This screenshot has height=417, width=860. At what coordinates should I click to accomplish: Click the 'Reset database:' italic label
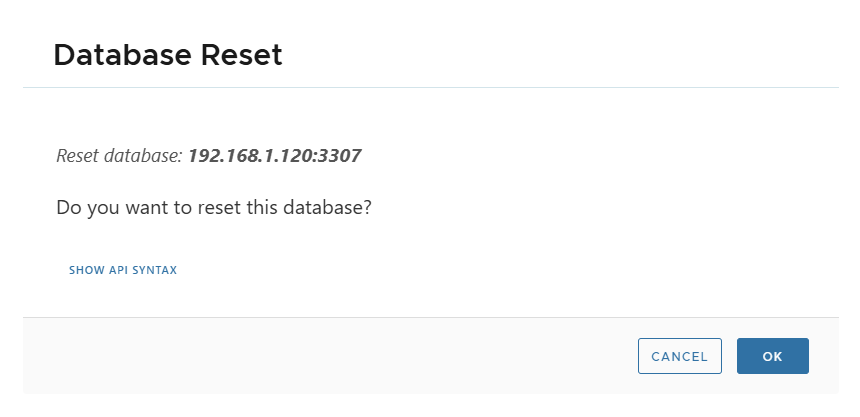coord(119,156)
